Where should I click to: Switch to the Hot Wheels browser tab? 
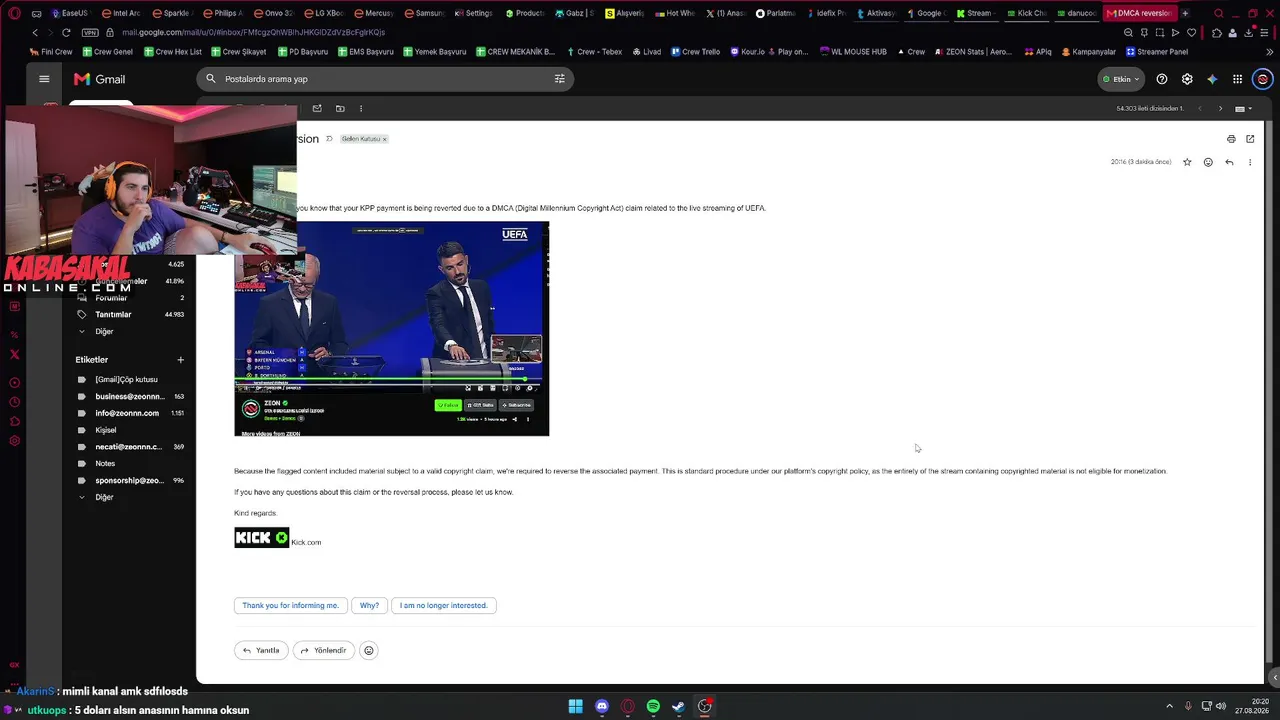tap(675, 13)
